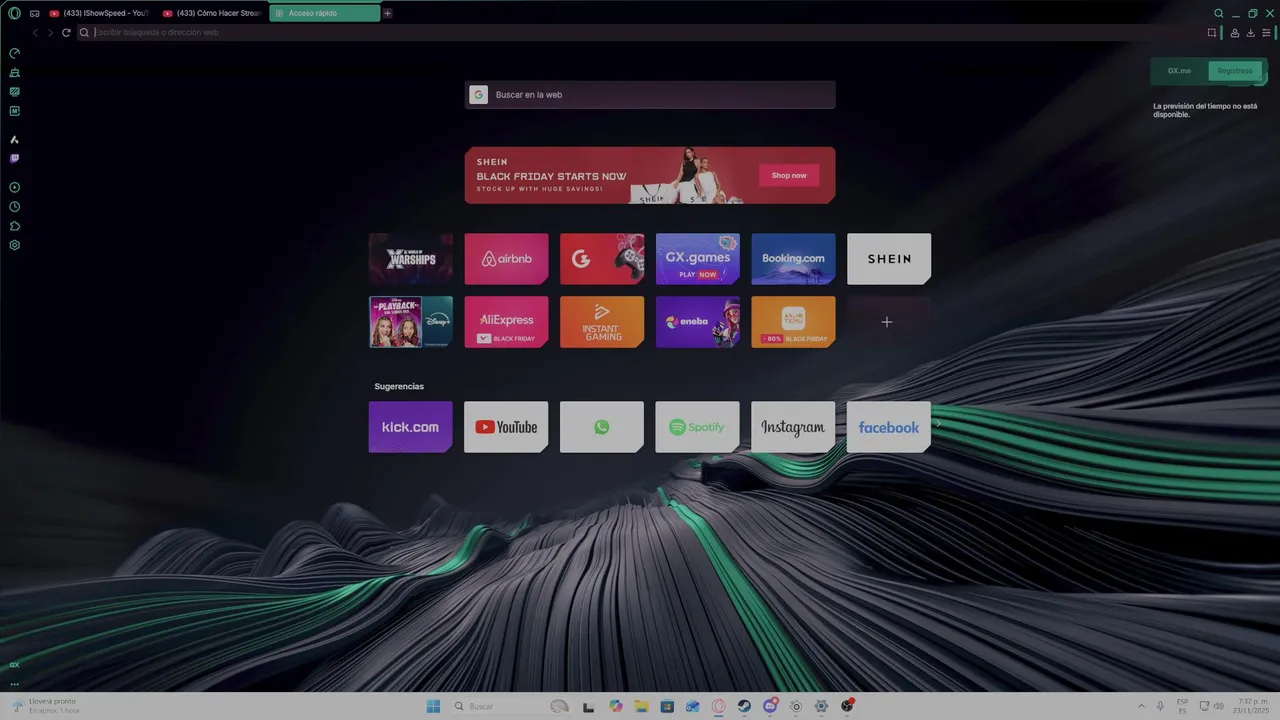Open History clock icon in sidebar

[14, 206]
